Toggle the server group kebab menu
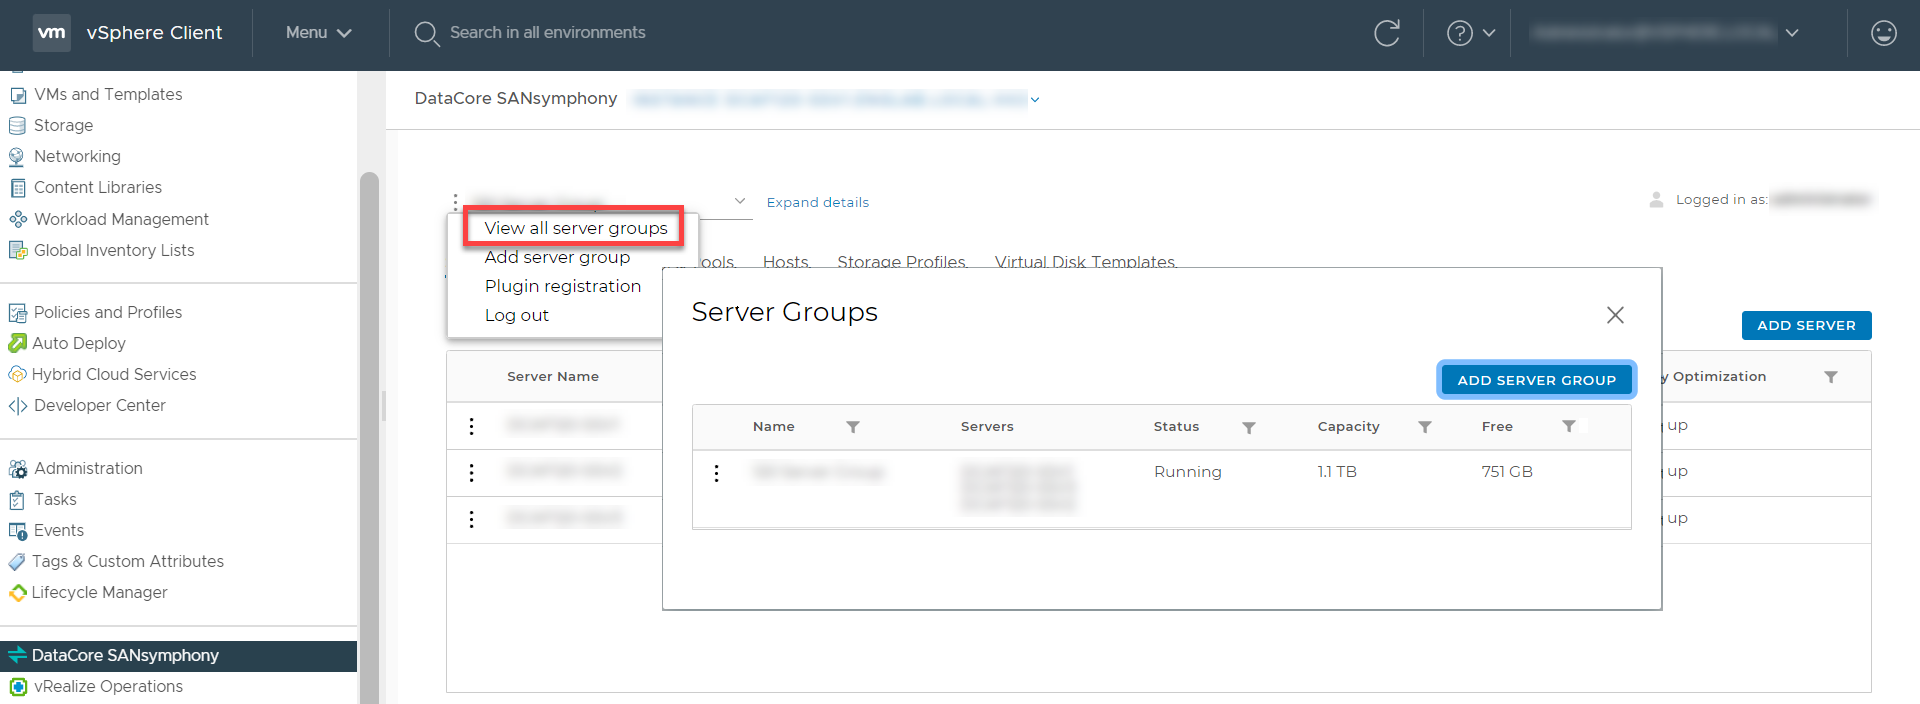The width and height of the screenshot is (1920, 704). point(455,202)
